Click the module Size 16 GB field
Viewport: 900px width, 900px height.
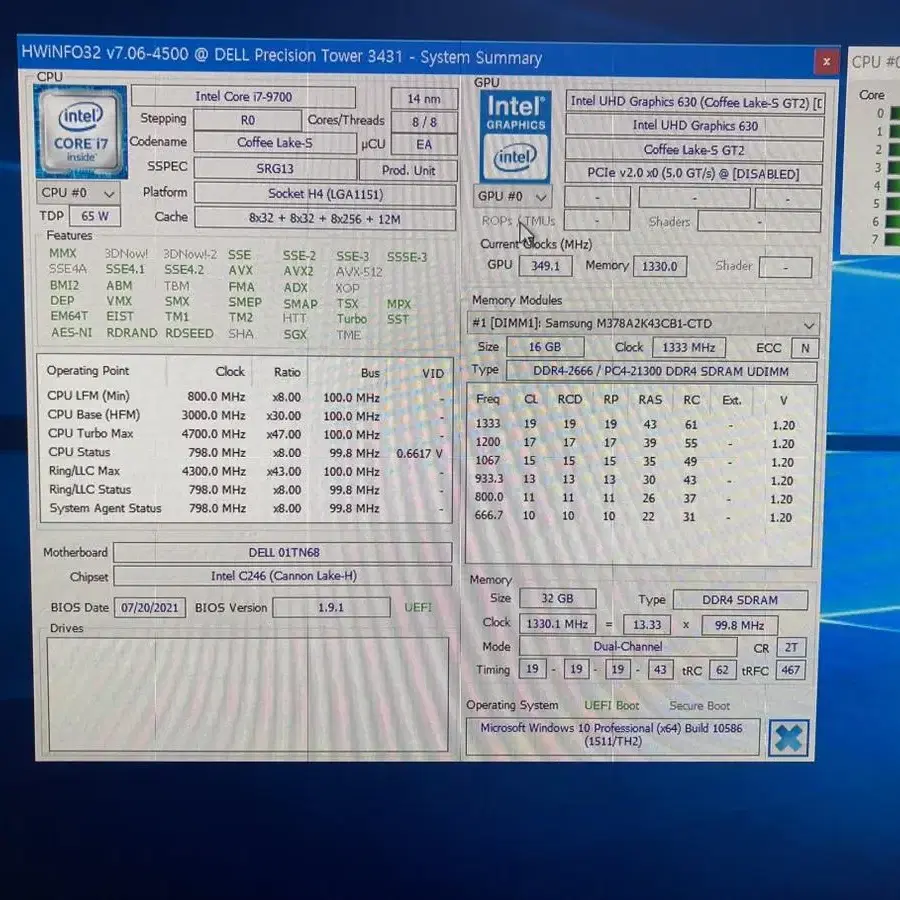pos(545,347)
